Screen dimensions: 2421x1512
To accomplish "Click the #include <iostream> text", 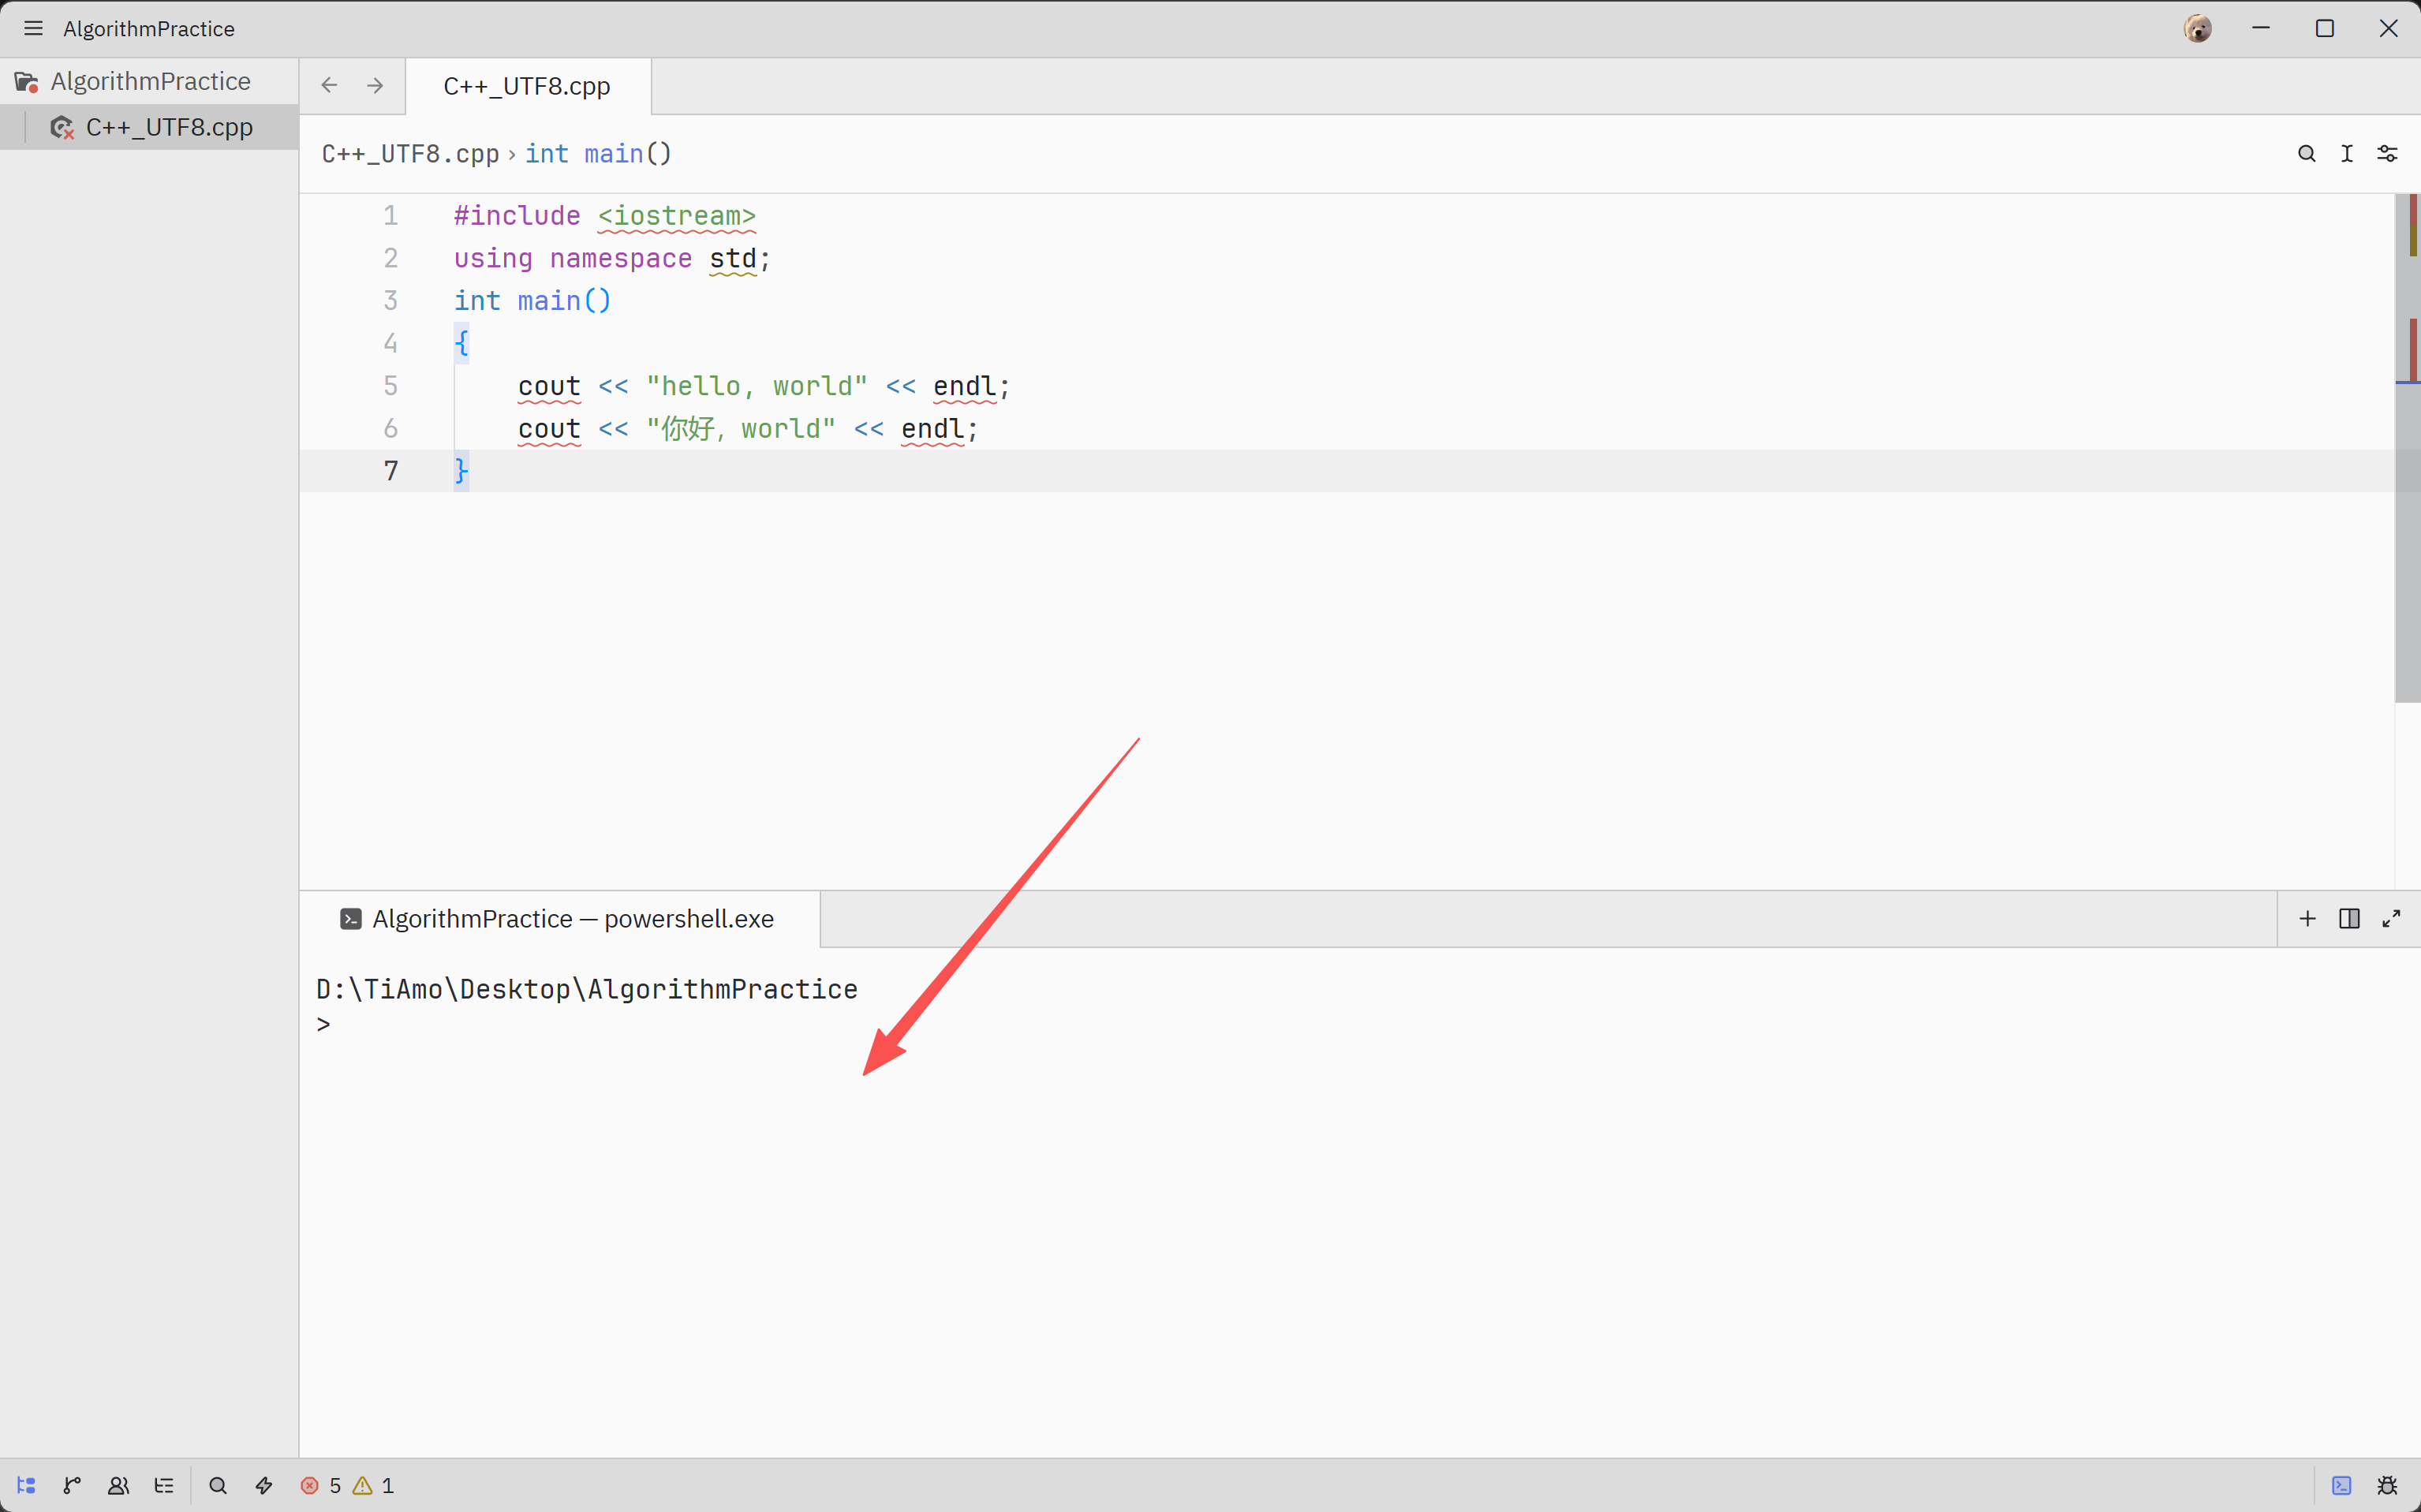I will [x=605, y=216].
